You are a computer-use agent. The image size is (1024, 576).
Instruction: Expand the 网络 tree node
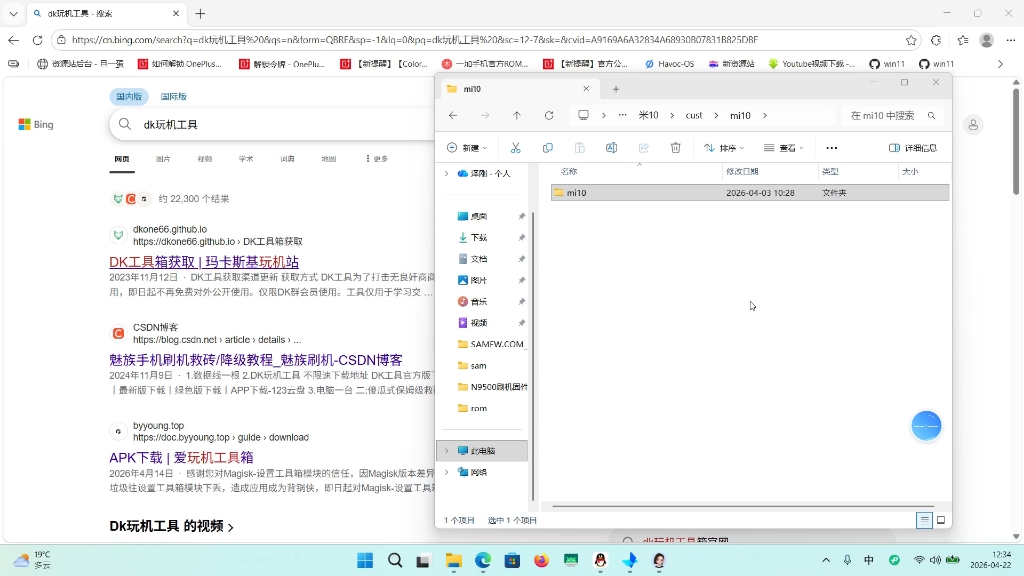tap(447, 472)
